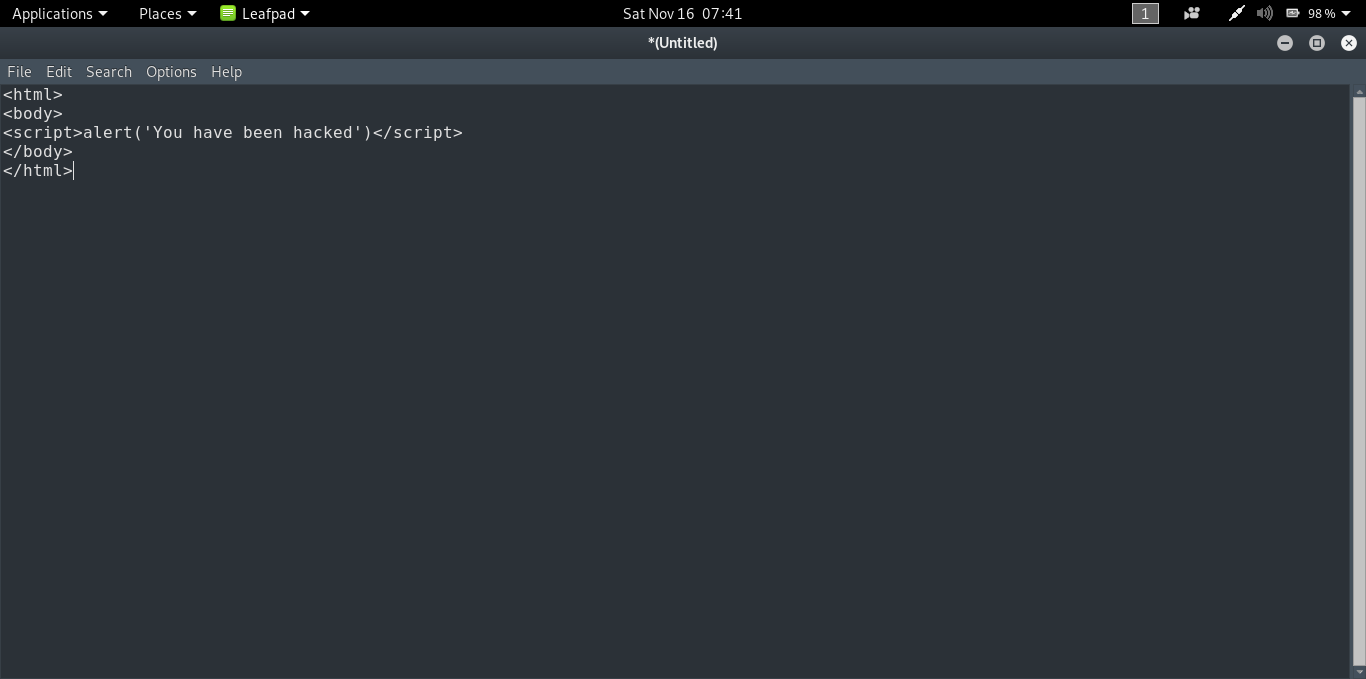This screenshot has width=1366, height=679.
Task: Open the Options menu
Action: pos(171,72)
